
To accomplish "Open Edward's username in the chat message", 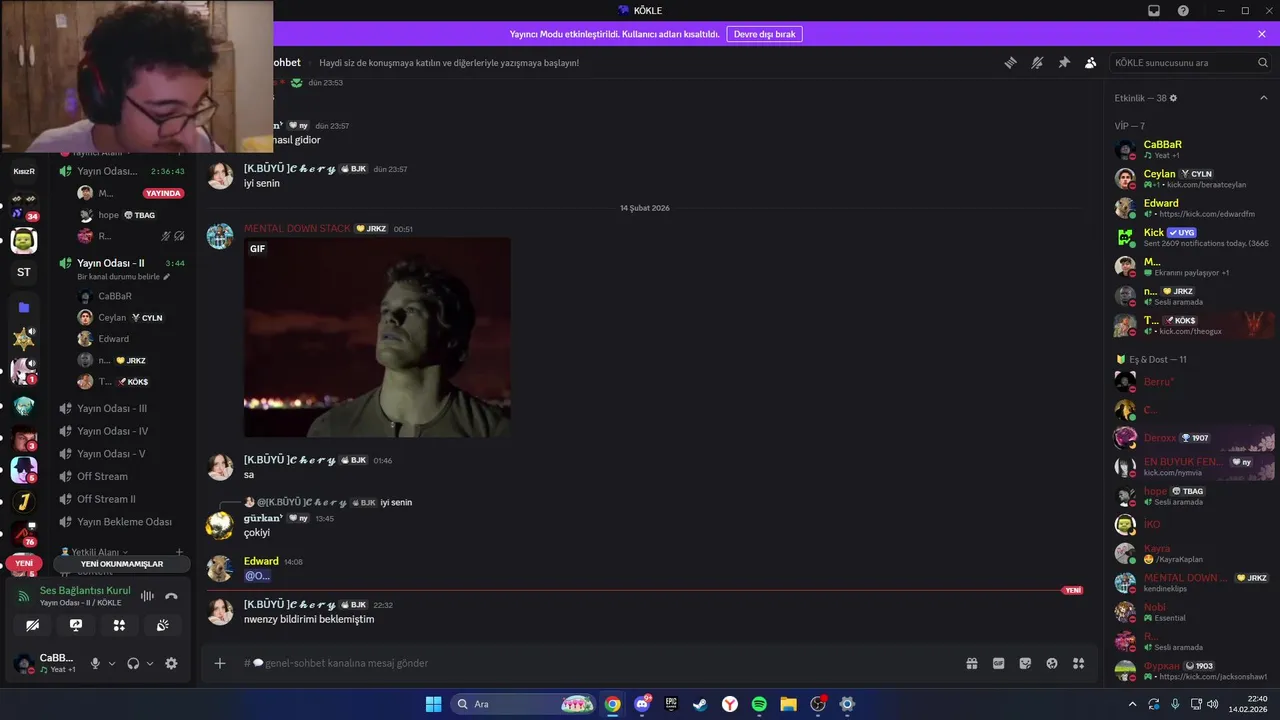I will tap(261, 561).
